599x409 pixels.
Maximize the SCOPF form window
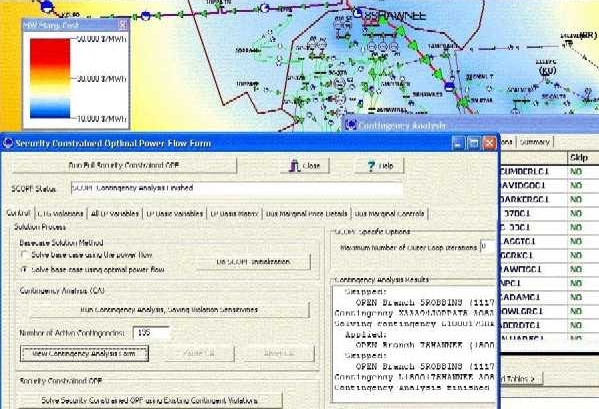click(x=474, y=144)
